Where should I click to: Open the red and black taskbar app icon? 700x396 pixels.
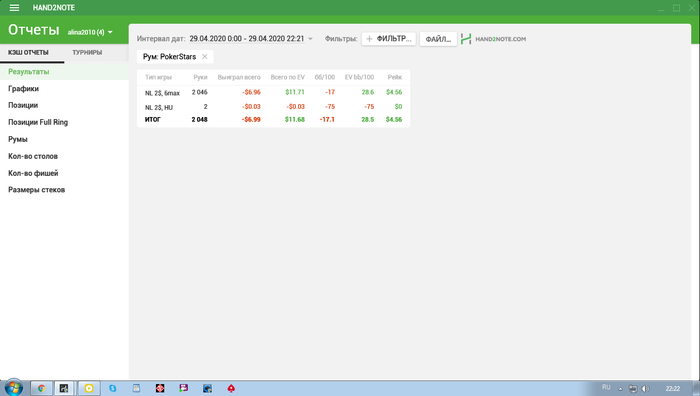click(160, 388)
